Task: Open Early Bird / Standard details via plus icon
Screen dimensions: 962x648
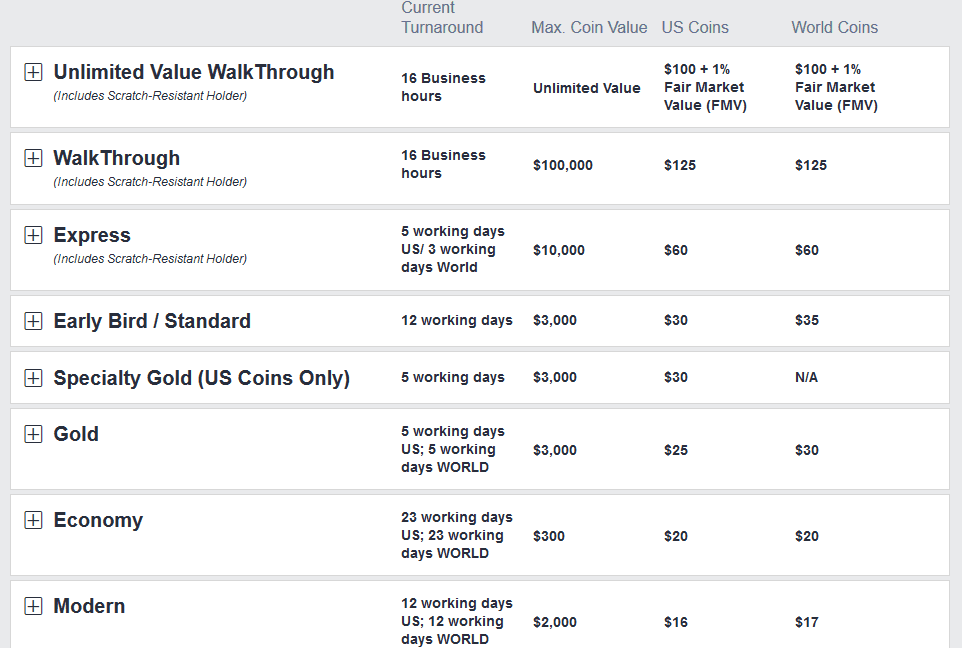Action: click(x=33, y=321)
